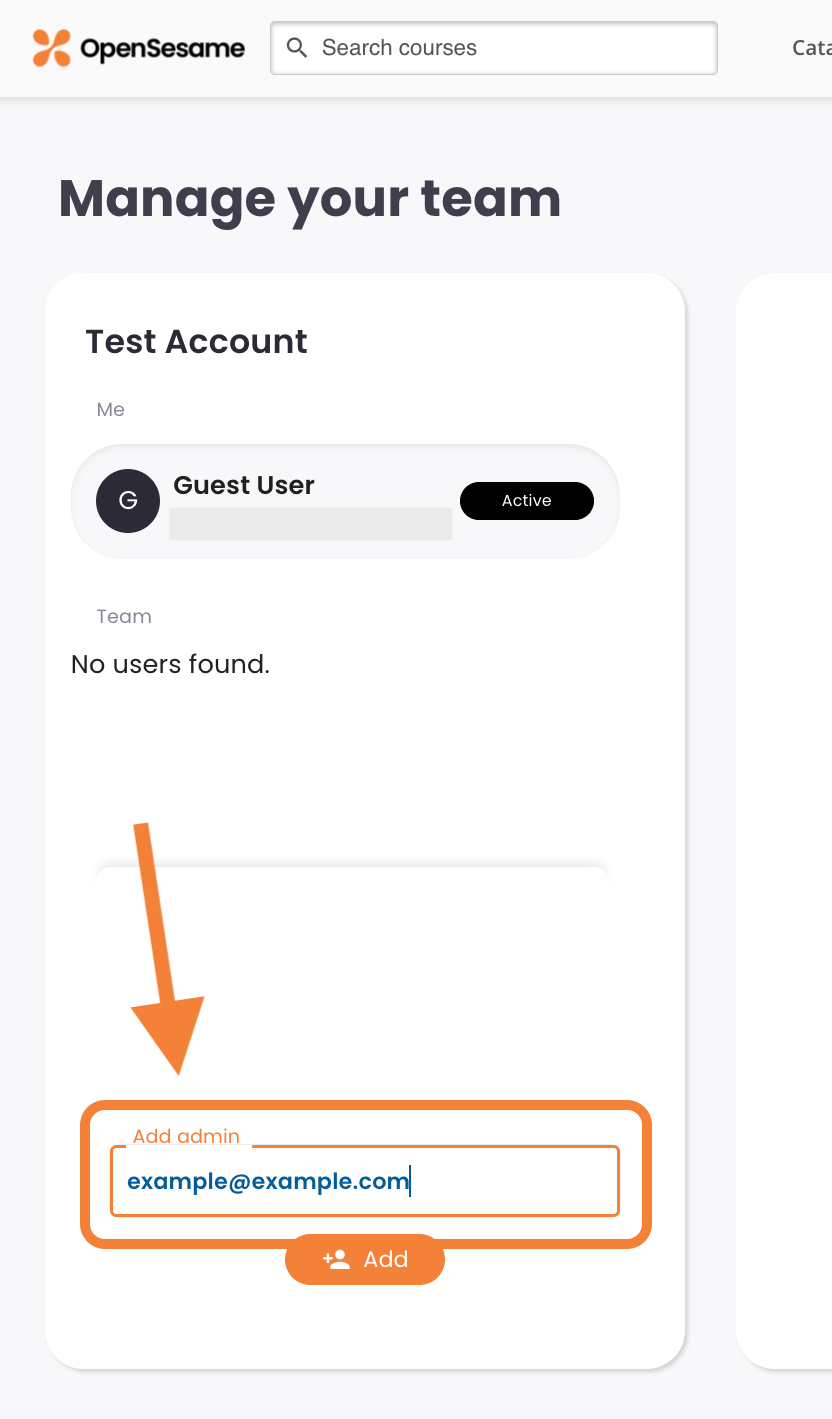
Task: Click the orange OpenSesame logo icon
Action: click(52, 48)
